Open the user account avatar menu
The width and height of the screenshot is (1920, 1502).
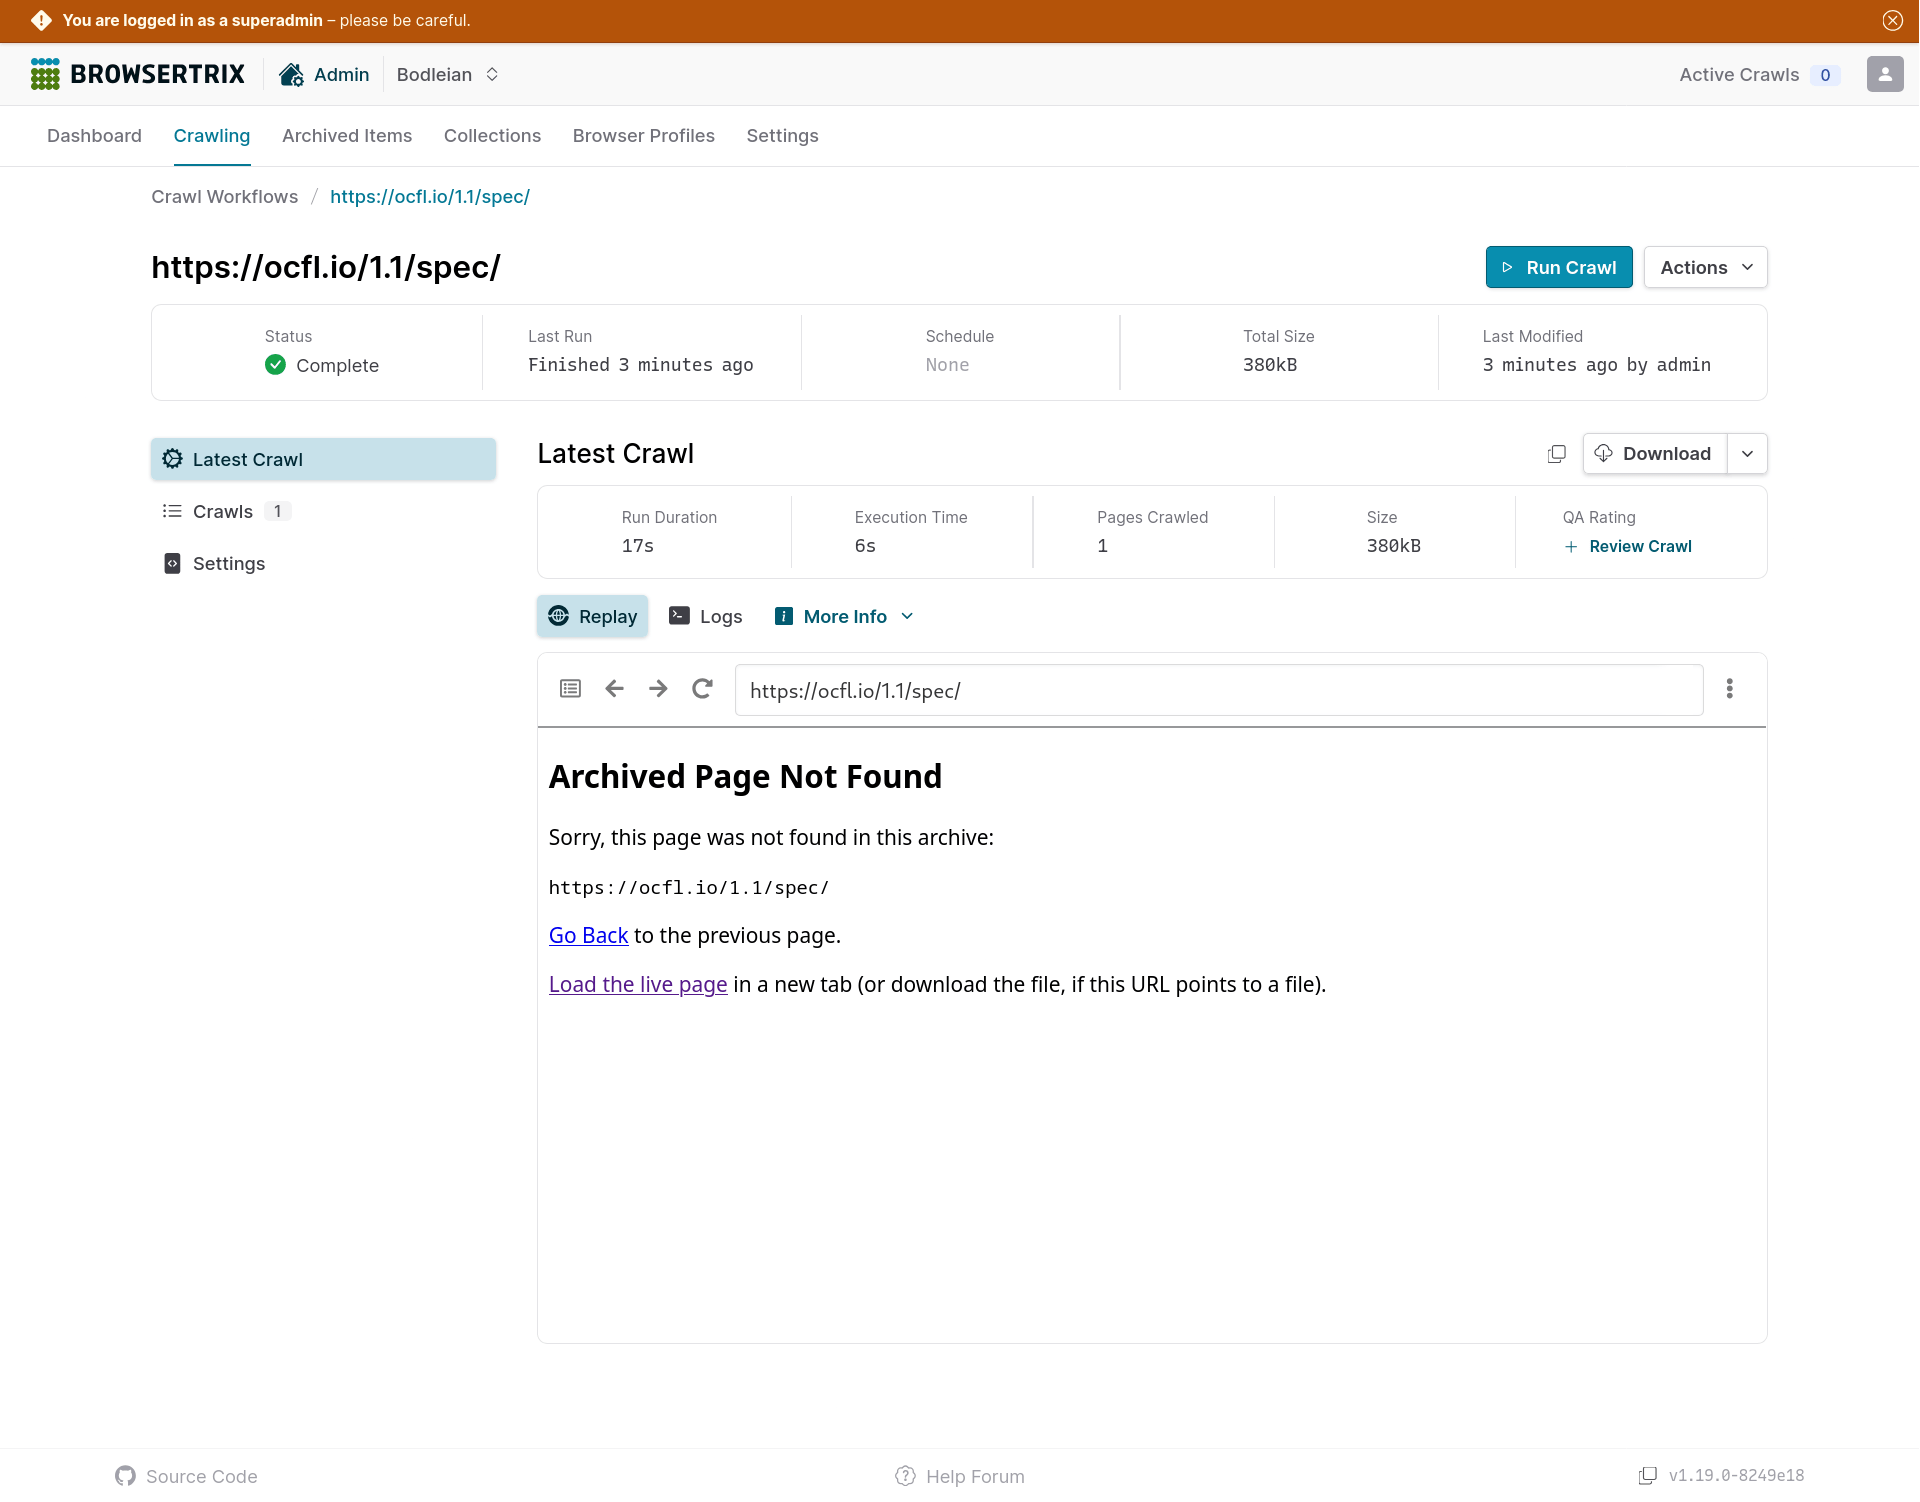point(1884,75)
